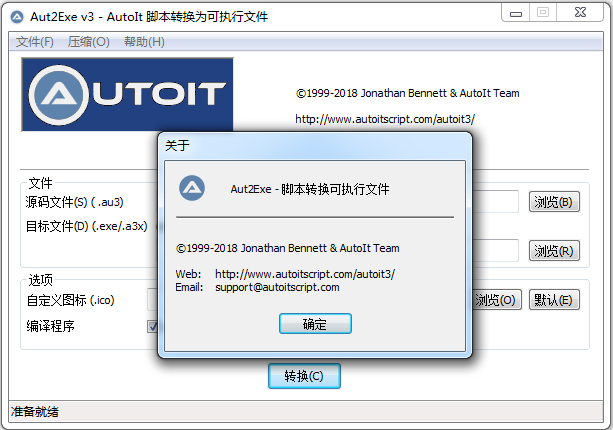This screenshot has height=430, width=613.
Task: Click the destination file path input field
Action: (x=495, y=251)
